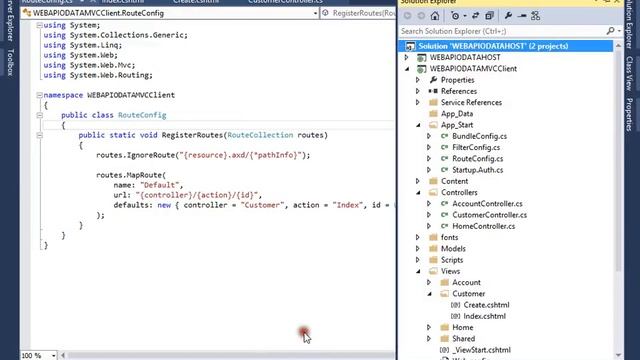Select _ViewStart.cshtml in Solution Explorer
Viewport: 640px width, 360px height.
tap(482, 350)
